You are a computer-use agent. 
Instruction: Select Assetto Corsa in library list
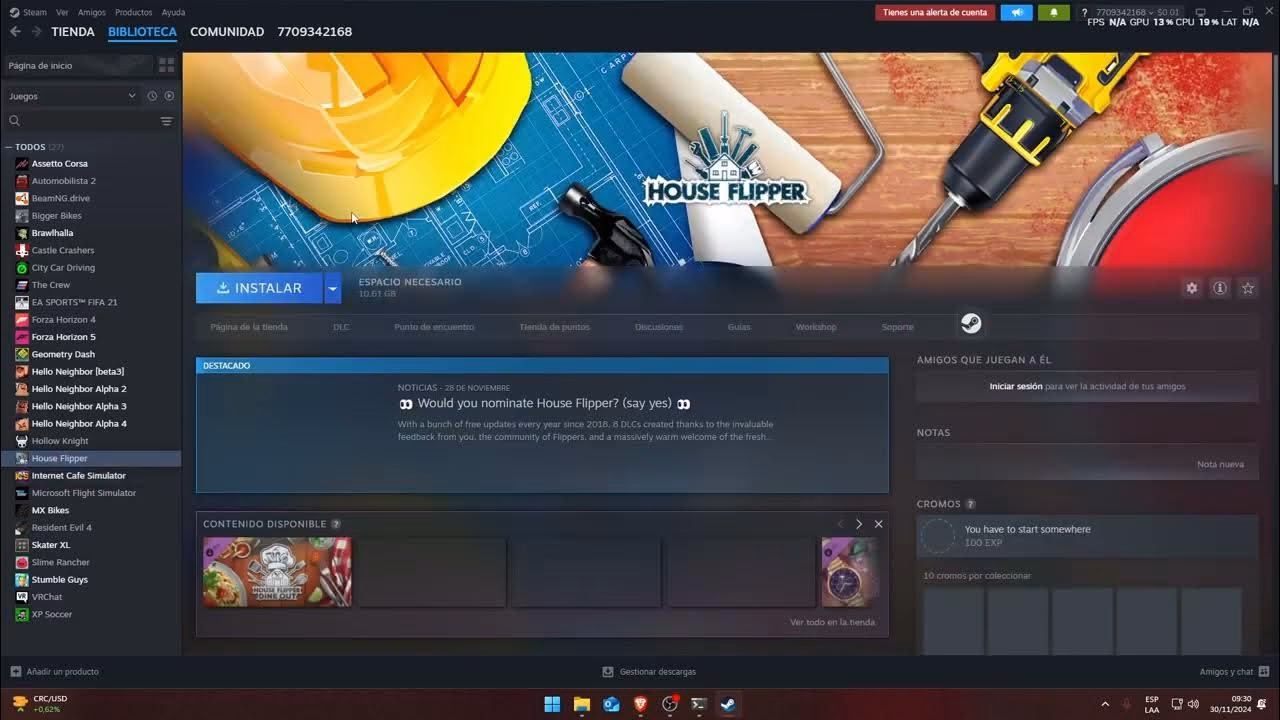click(x=59, y=163)
